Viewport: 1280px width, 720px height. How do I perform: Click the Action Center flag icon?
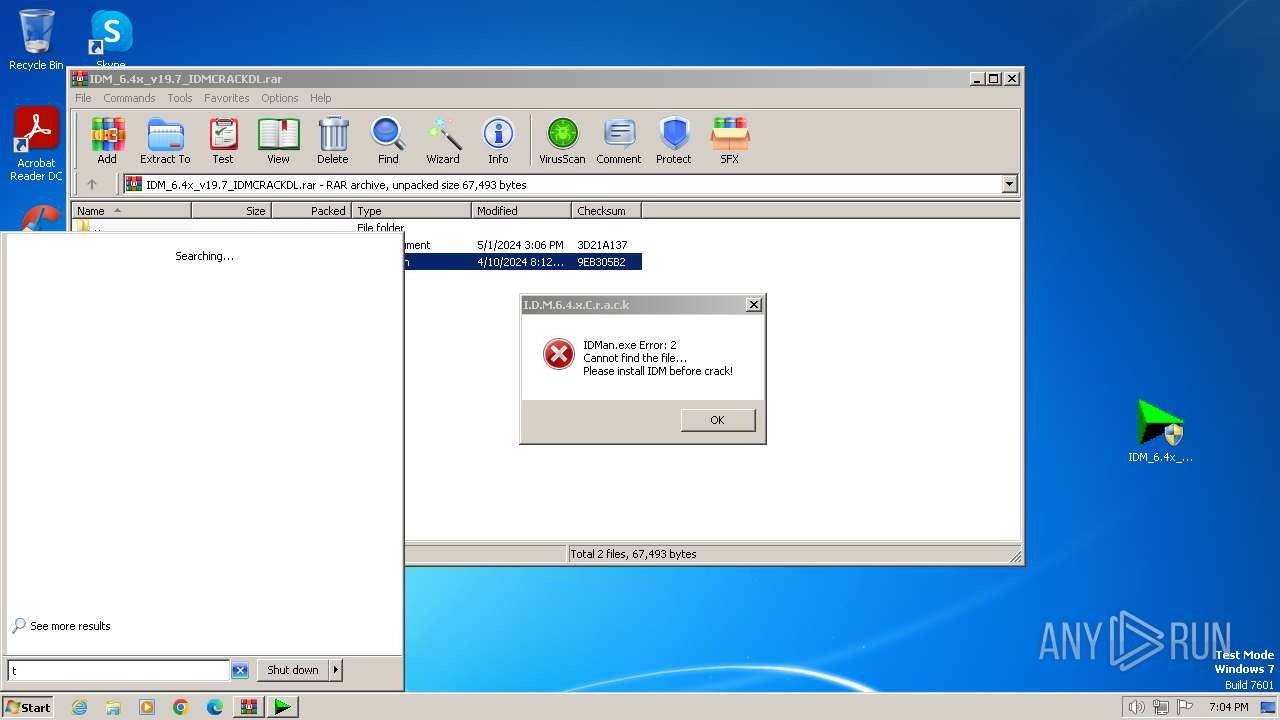(x=1186, y=707)
